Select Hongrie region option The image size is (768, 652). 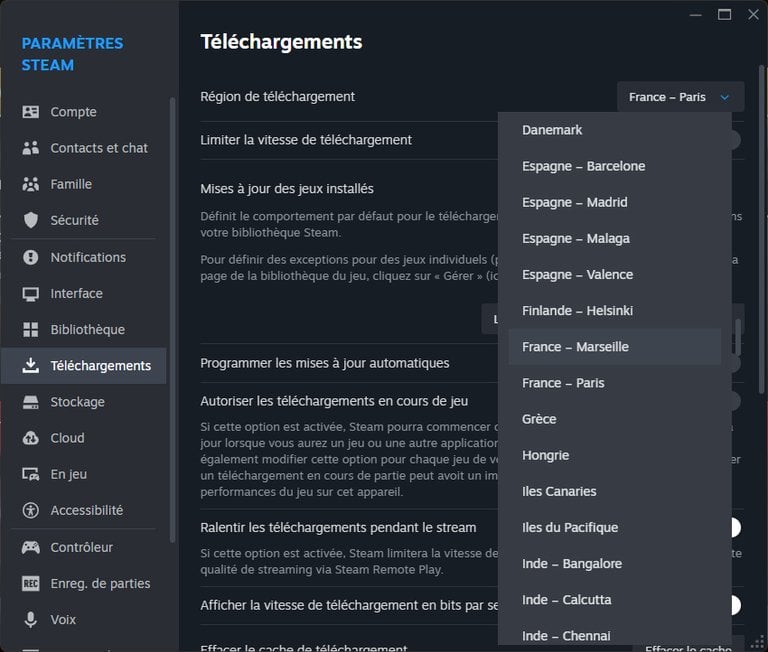click(615, 456)
